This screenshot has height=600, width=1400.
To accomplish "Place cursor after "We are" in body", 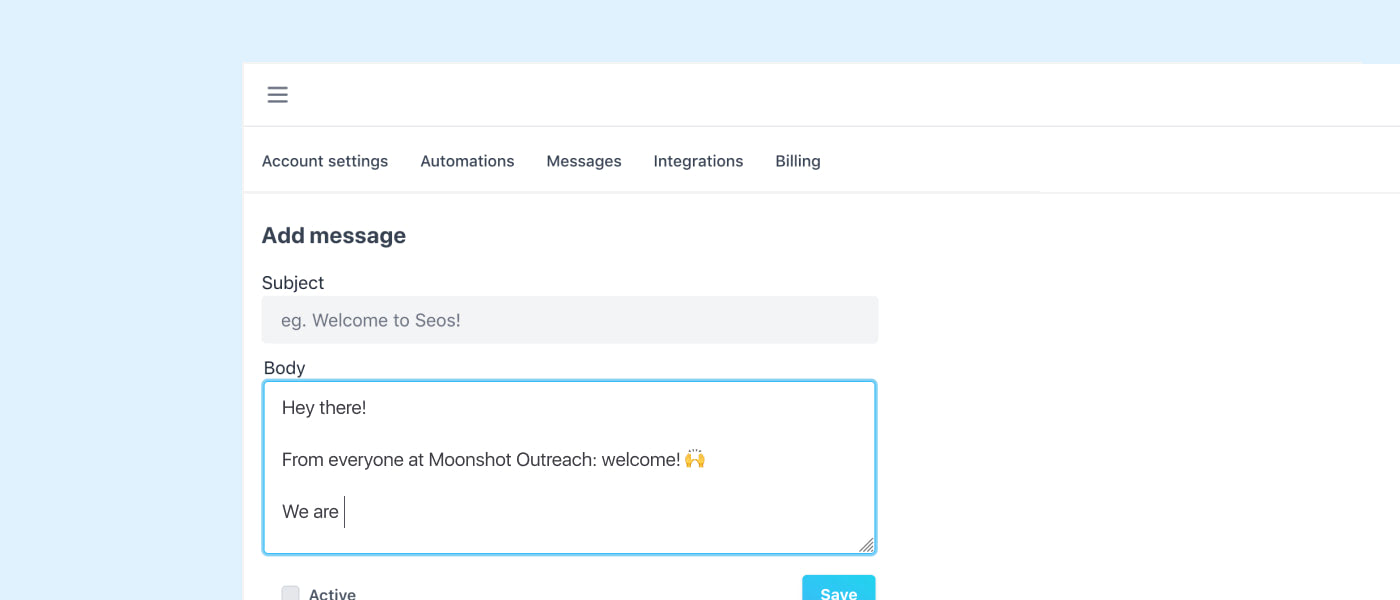I will pos(343,512).
